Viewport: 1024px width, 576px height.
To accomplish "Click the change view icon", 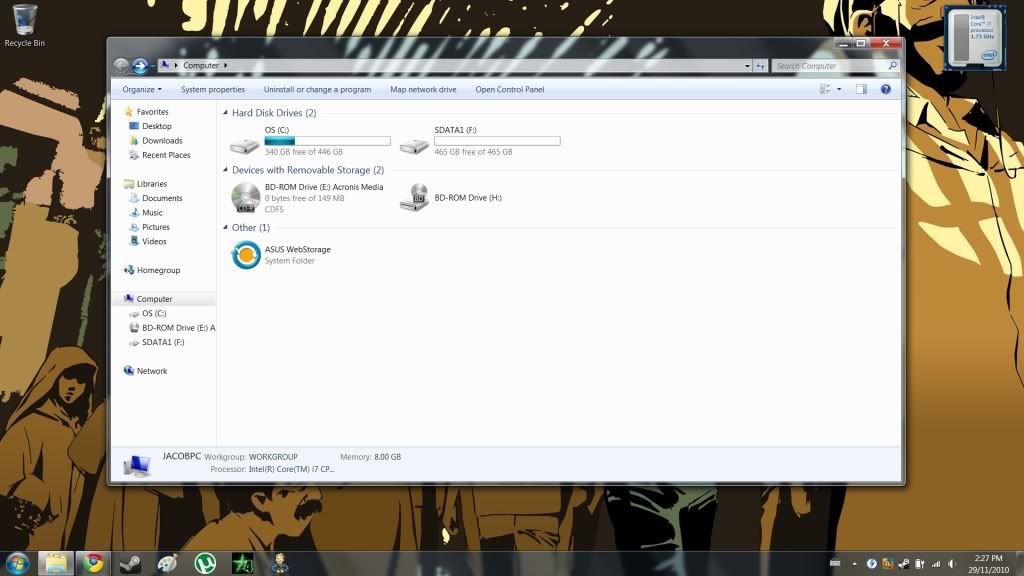I will point(825,89).
